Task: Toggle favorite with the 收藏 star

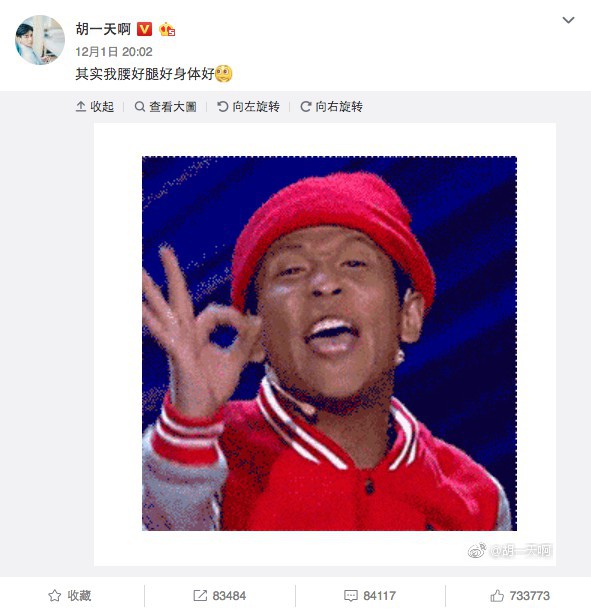Action: 70,595
